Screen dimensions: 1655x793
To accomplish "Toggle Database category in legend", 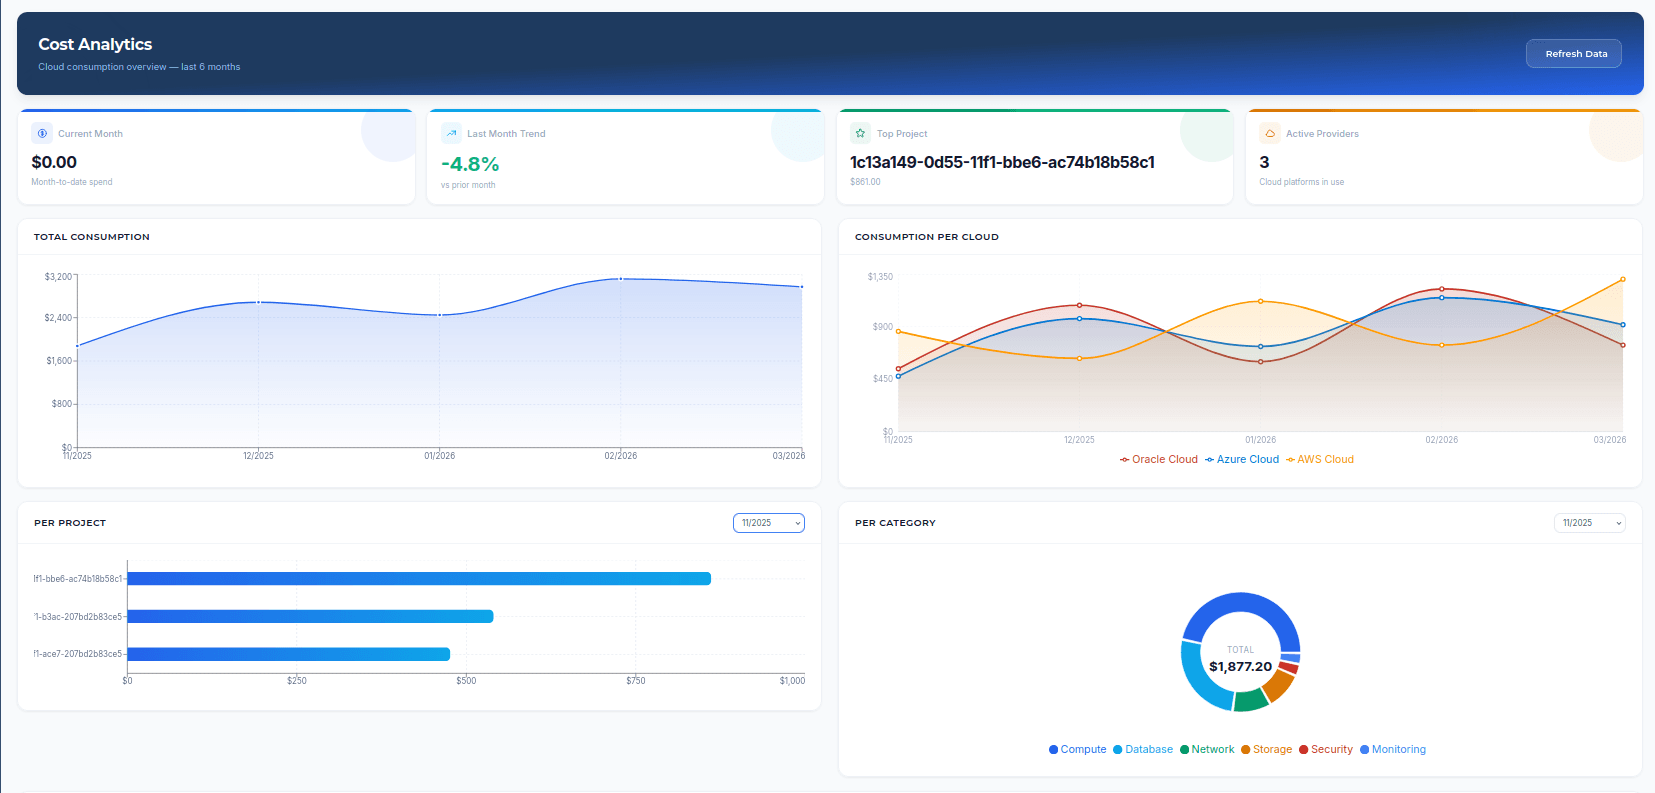I will tap(1143, 749).
